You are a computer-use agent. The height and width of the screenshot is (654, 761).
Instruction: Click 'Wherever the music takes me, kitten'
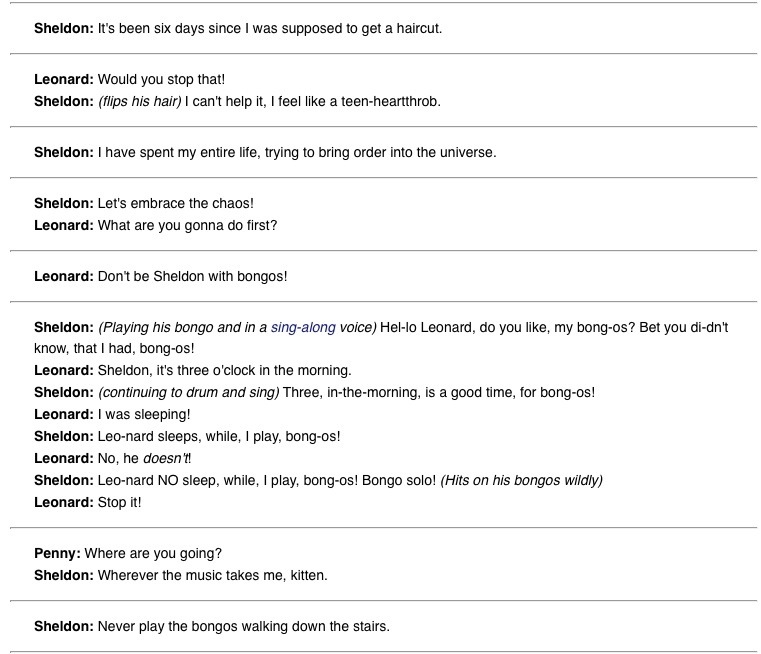pos(212,576)
